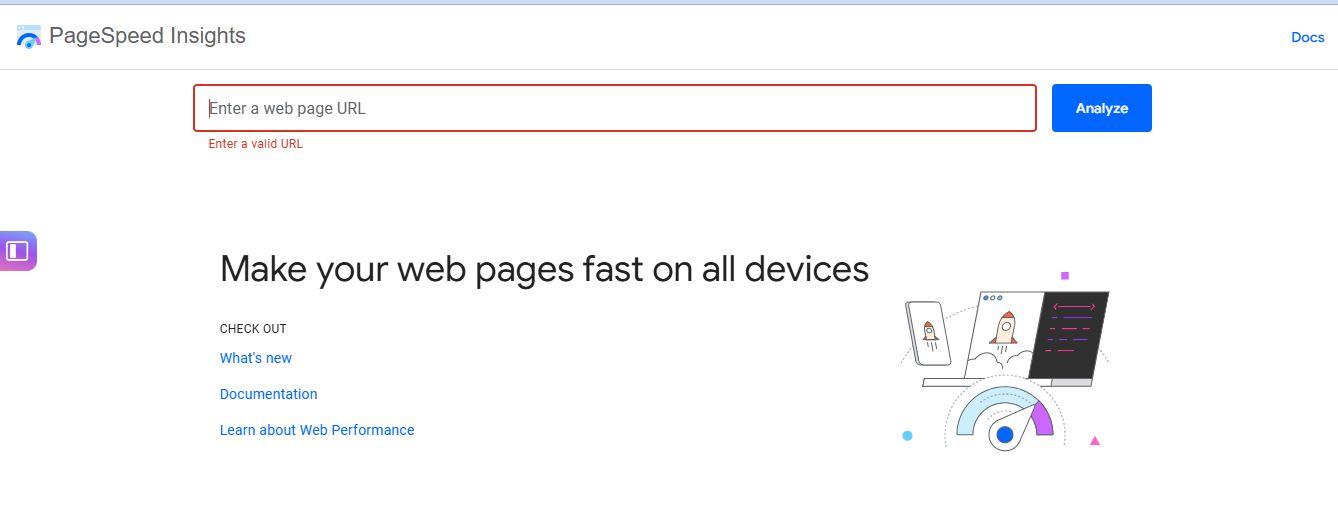Open the Docs link
The image size is (1338, 530).
pyautogui.click(x=1307, y=37)
